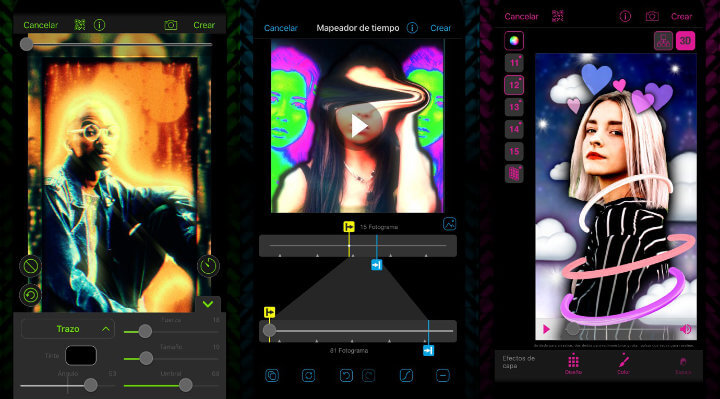Click the blue copy layers icon
The width and height of the screenshot is (720, 399).
click(x=272, y=376)
